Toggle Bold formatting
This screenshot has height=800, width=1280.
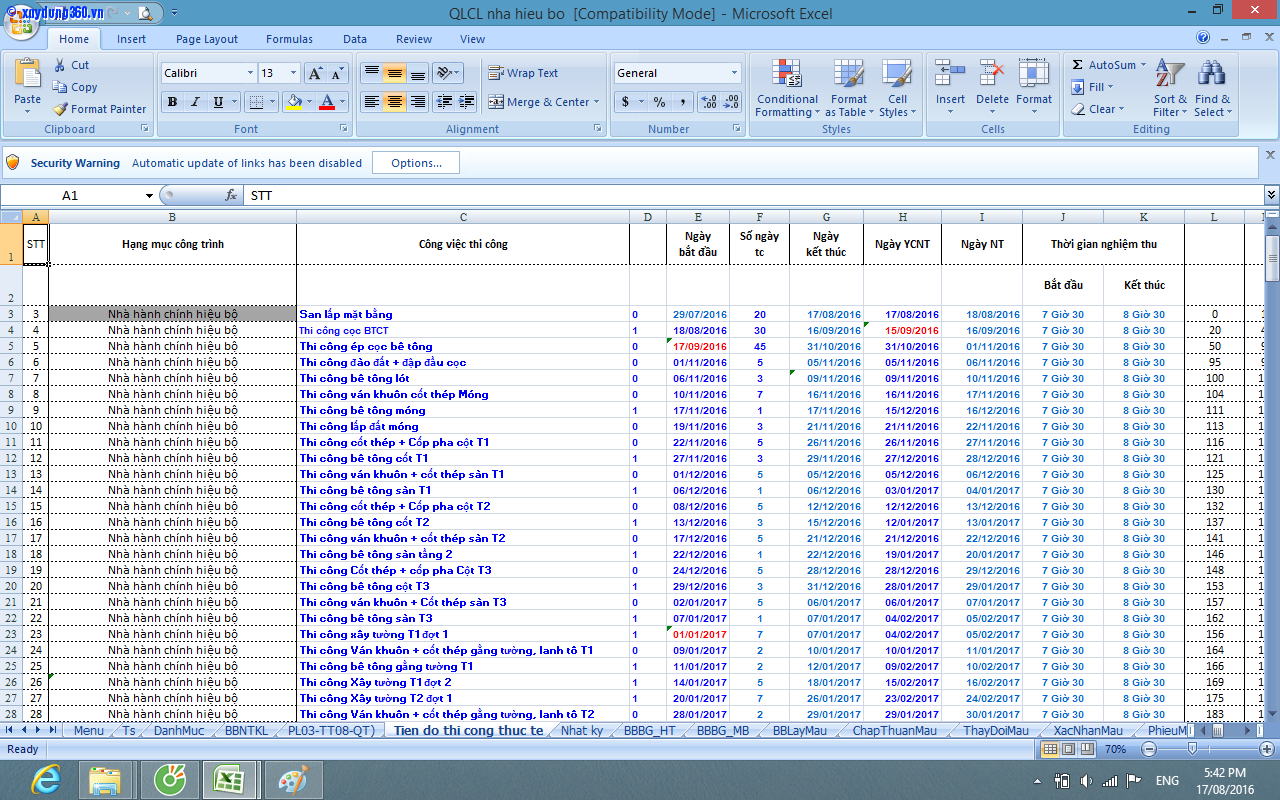pos(172,102)
